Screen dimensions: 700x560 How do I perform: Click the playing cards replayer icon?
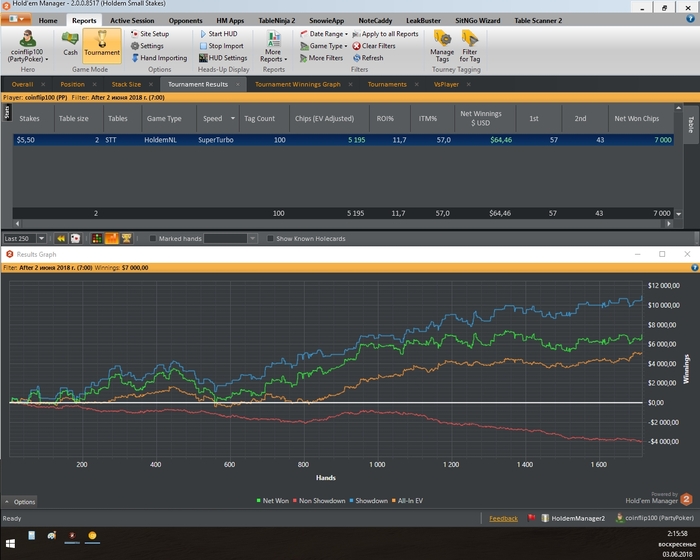click(x=75, y=238)
